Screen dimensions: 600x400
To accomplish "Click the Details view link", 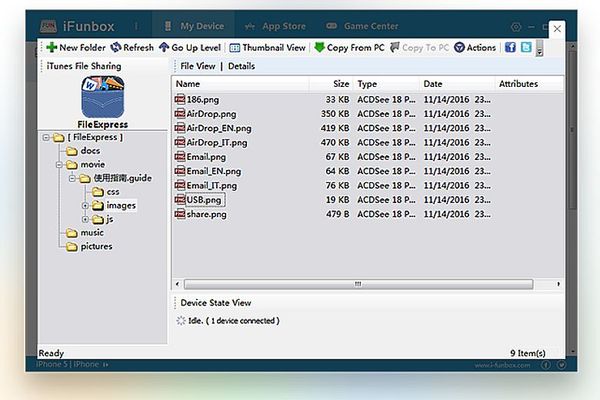I will 241,66.
